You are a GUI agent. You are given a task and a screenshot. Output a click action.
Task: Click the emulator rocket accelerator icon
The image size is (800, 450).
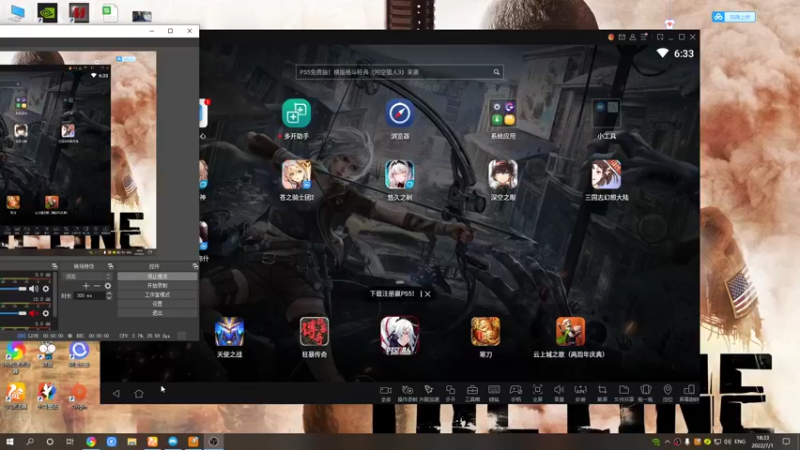[x=429, y=390]
